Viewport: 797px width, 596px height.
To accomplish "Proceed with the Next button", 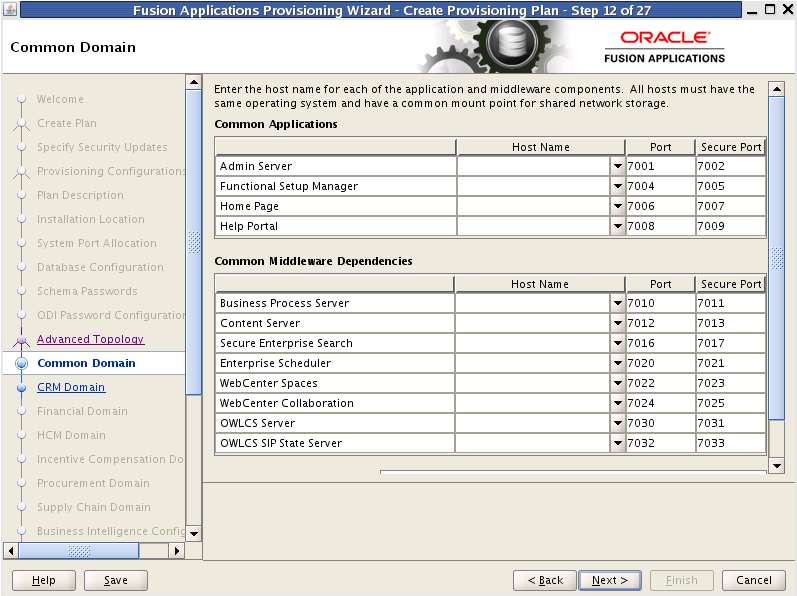I will point(610,580).
